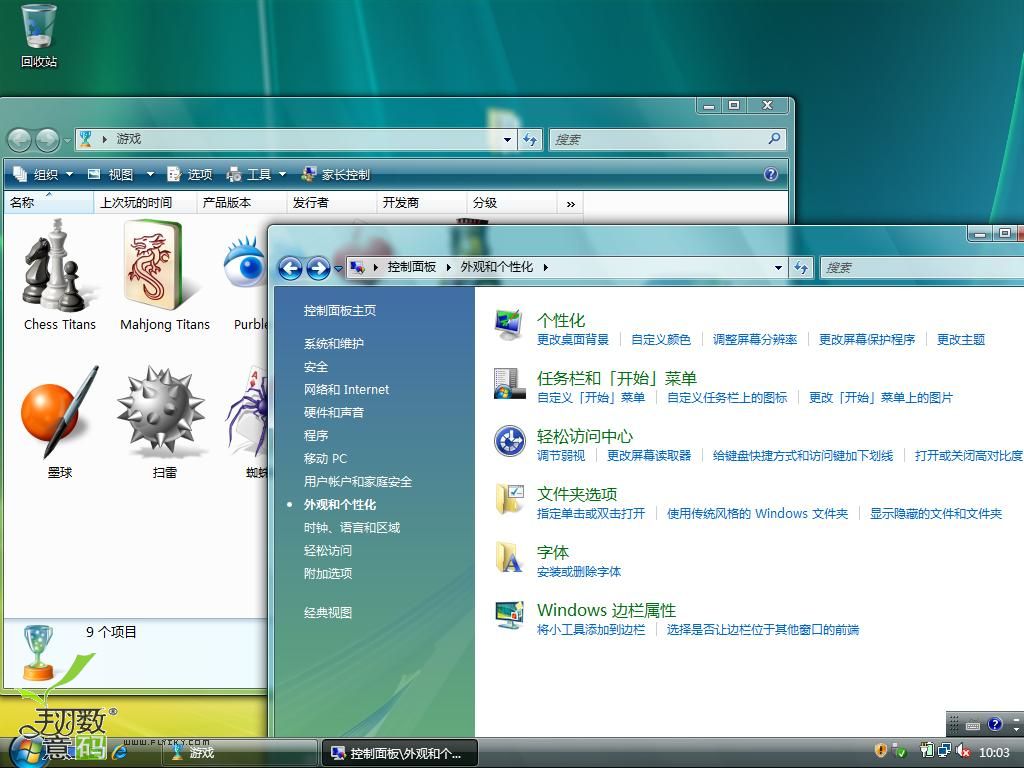
Task: Open the Chess Titans game icon
Action: (x=59, y=276)
